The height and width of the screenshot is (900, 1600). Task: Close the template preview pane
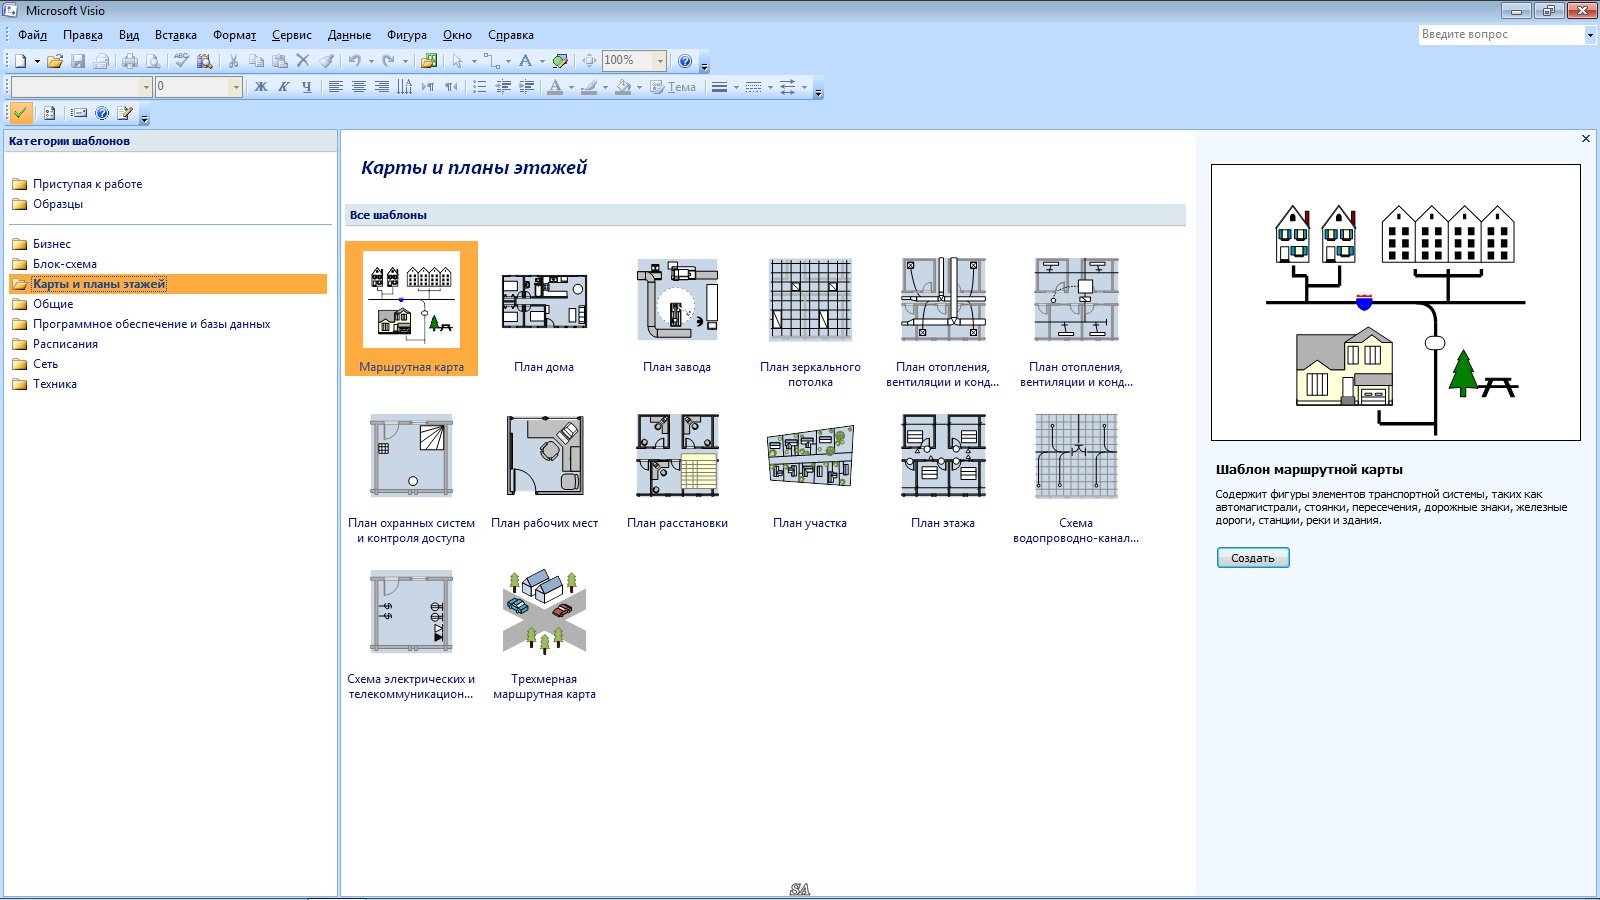coord(1586,139)
